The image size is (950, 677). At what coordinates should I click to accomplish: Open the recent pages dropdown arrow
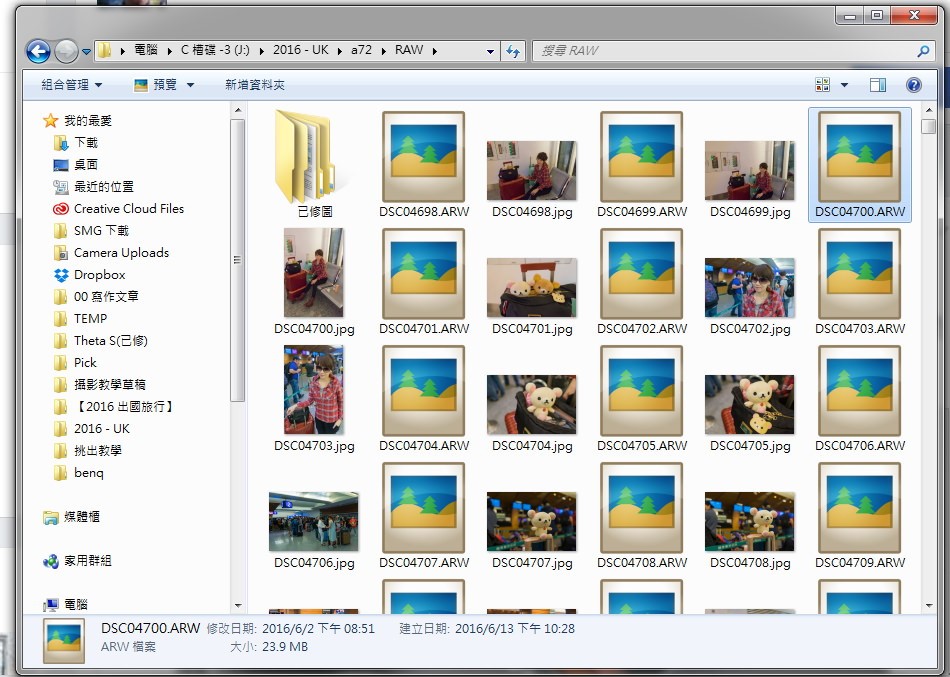(87, 51)
